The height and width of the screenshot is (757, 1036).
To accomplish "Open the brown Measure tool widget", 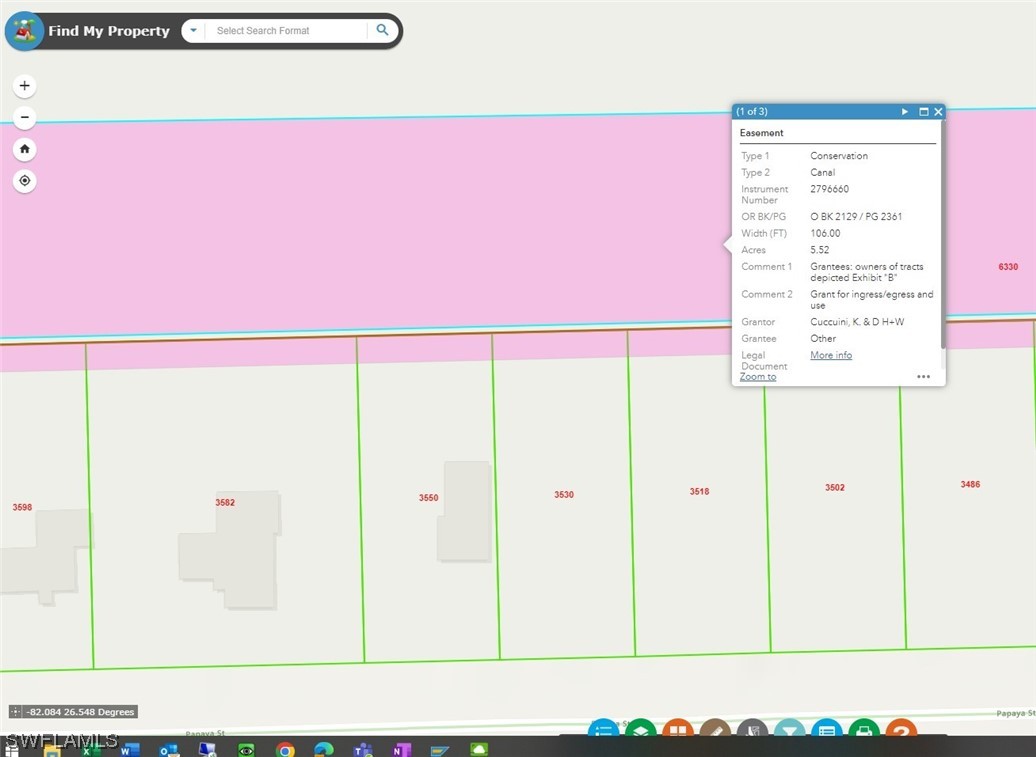I will [x=715, y=730].
